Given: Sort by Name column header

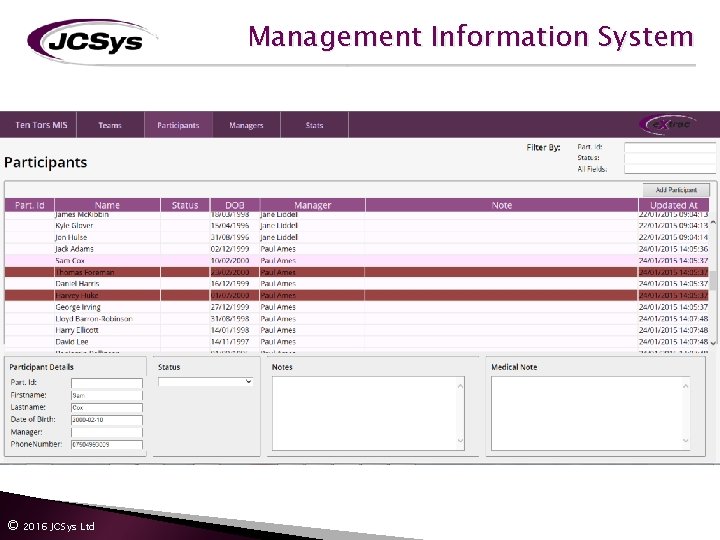Looking at the screenshot, I should tap(107, 205).
